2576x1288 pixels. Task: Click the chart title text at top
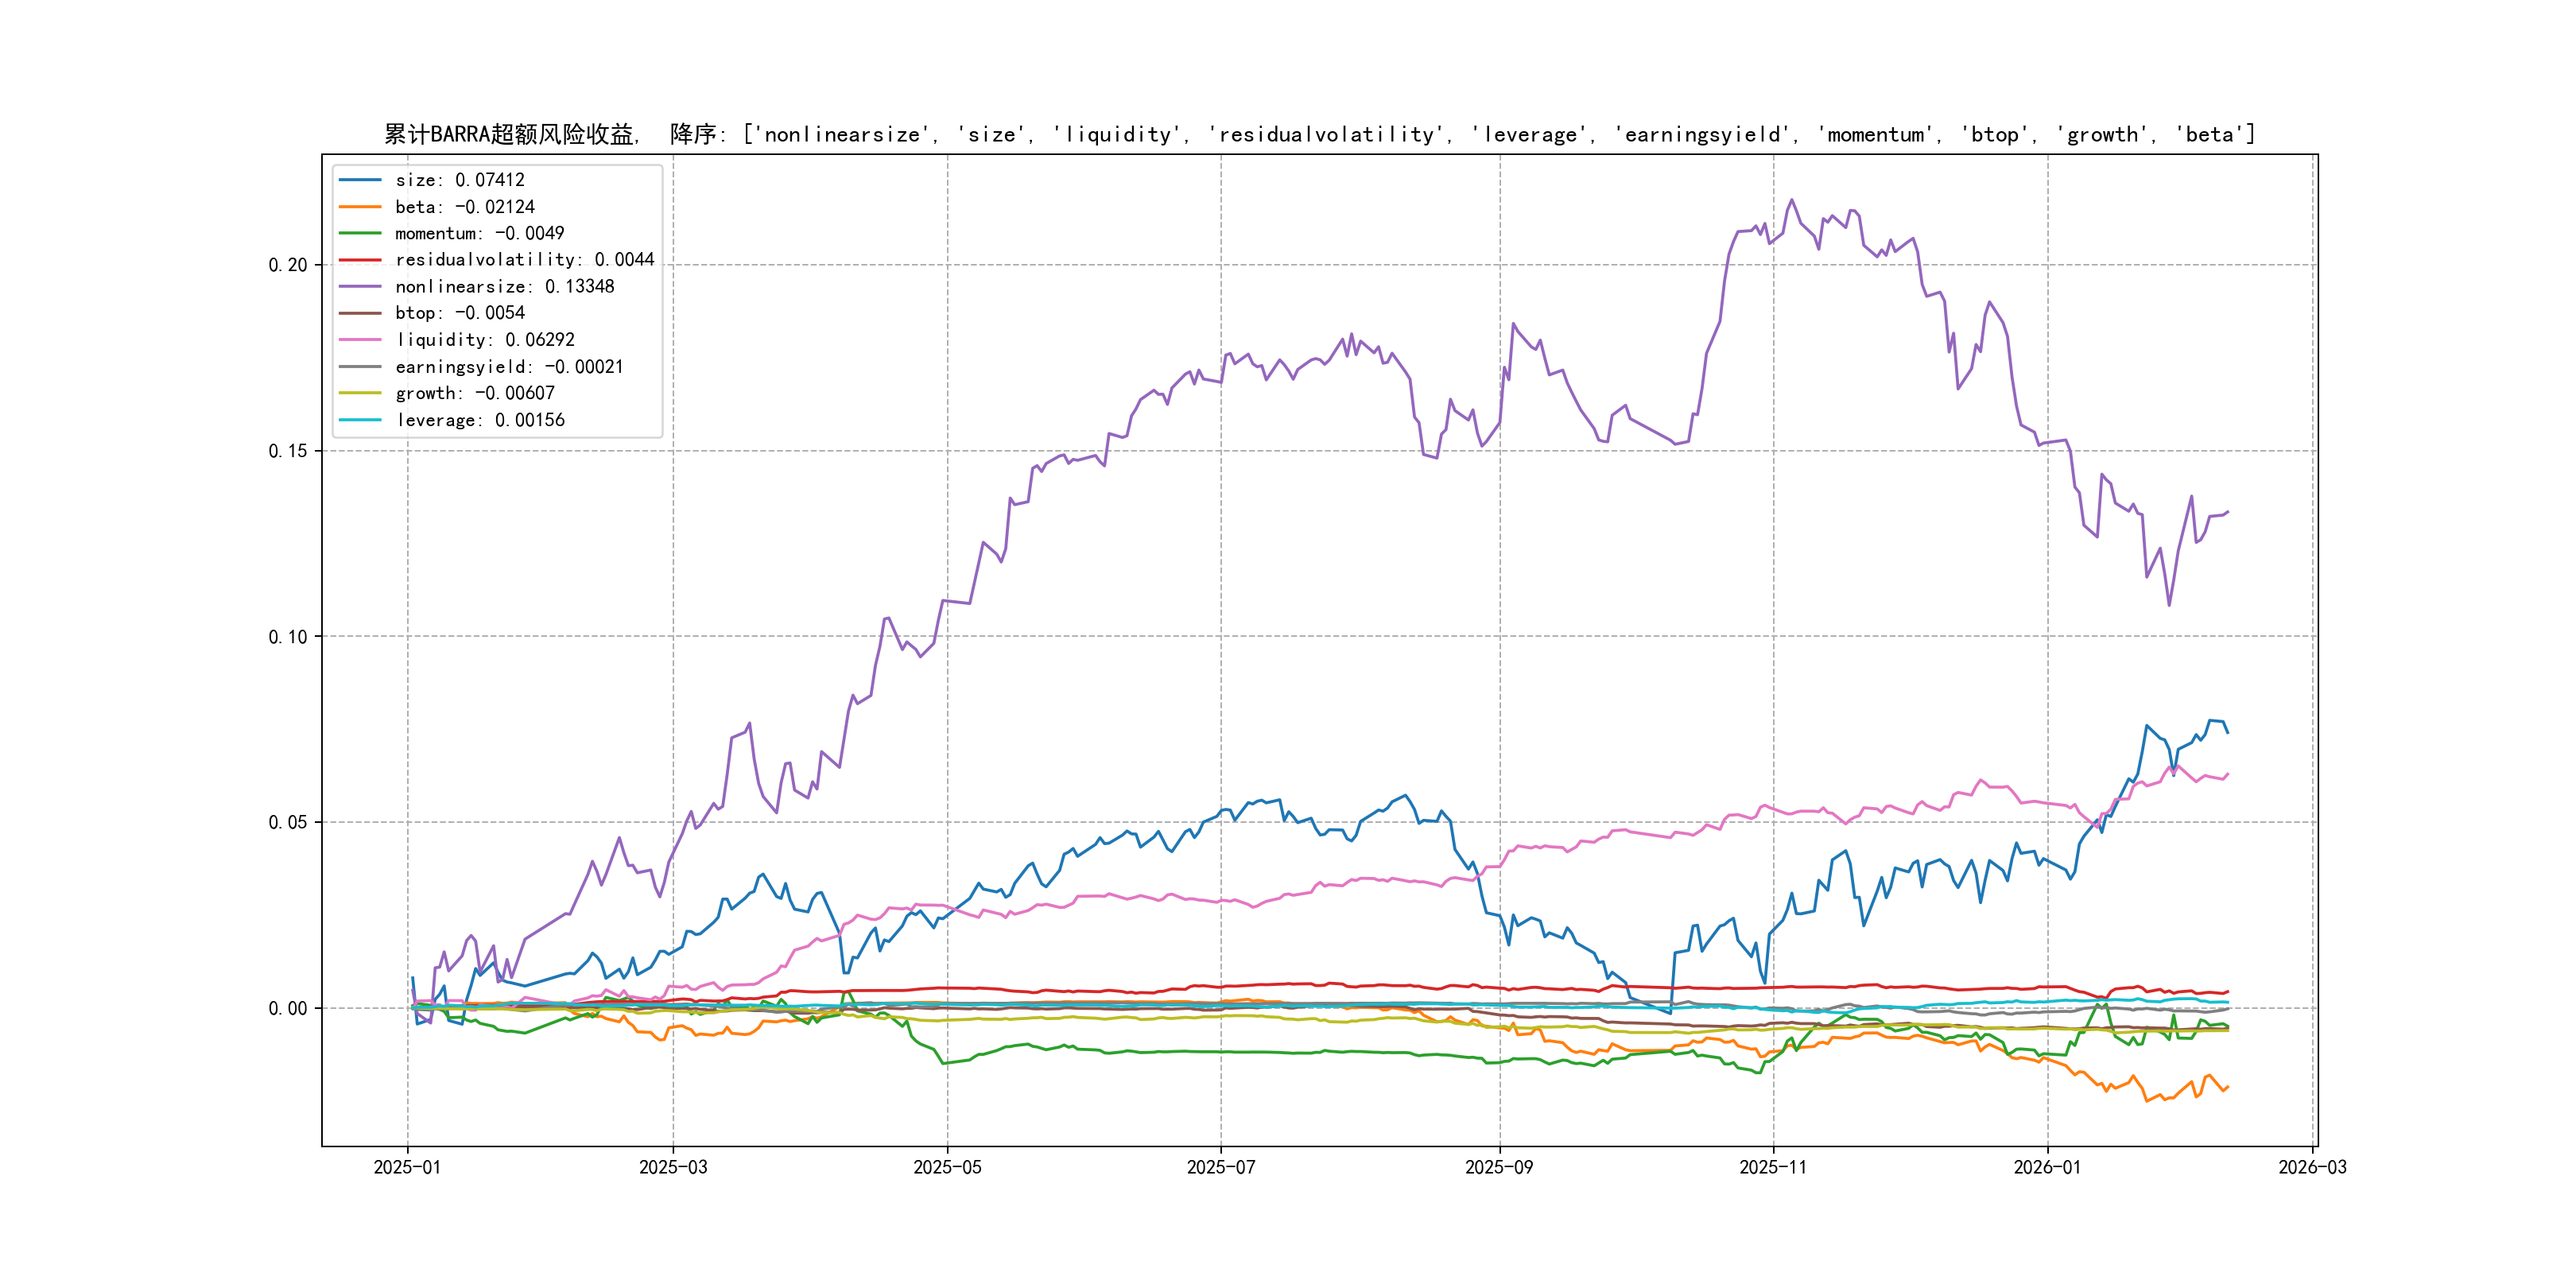coord(1319,134)
